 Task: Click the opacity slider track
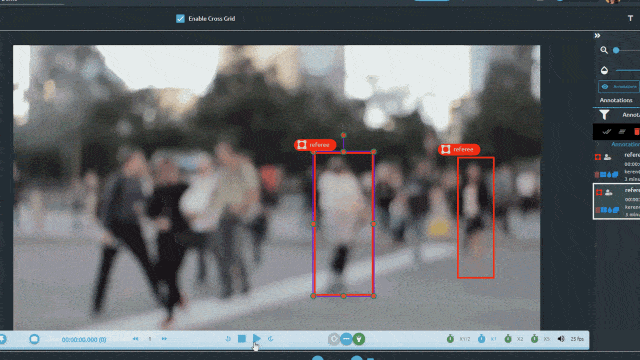[628, 70]
